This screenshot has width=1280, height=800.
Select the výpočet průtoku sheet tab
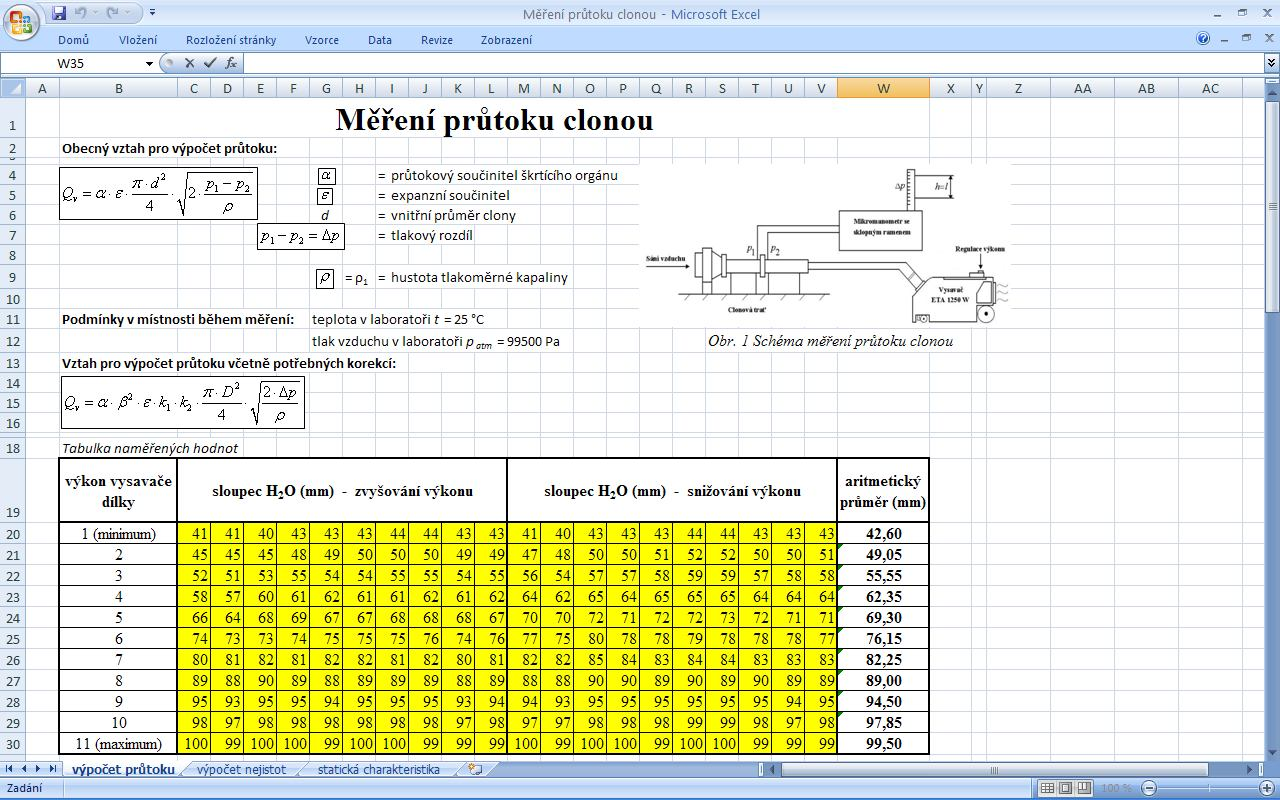[x=123, y=769]
